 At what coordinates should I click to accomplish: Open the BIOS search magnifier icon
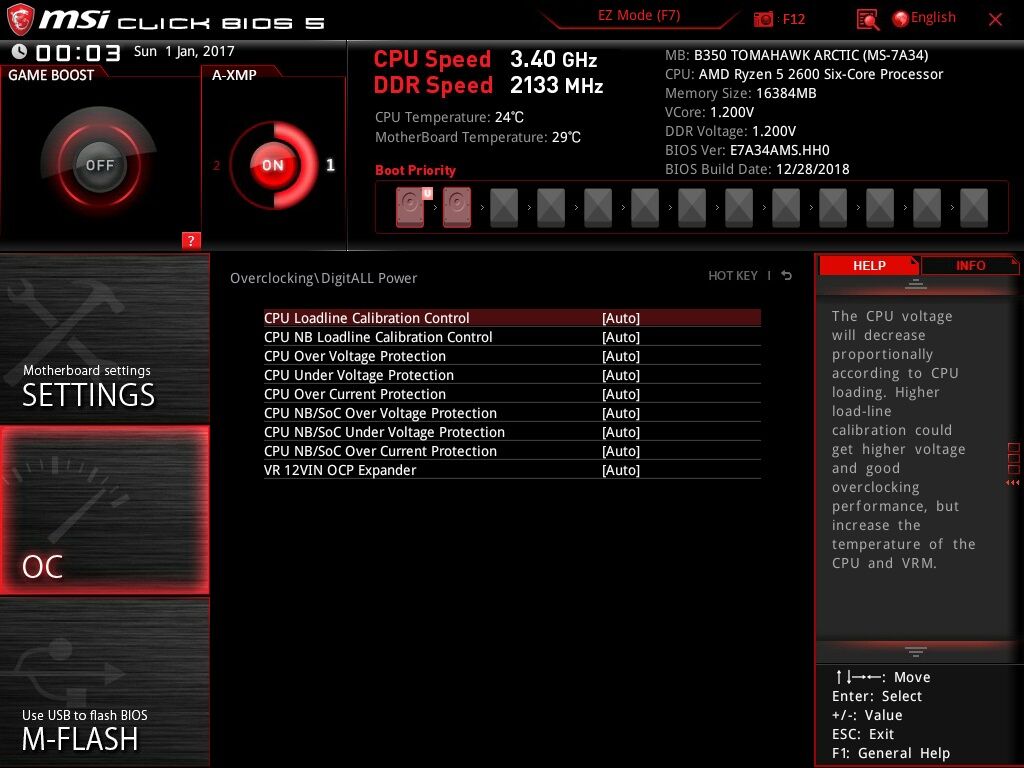point(867,20)
